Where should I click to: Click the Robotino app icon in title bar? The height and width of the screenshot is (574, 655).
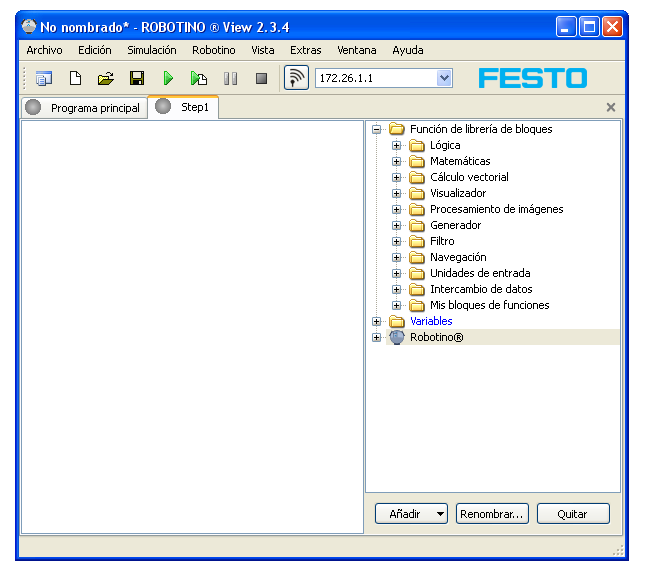coord(29,26)
